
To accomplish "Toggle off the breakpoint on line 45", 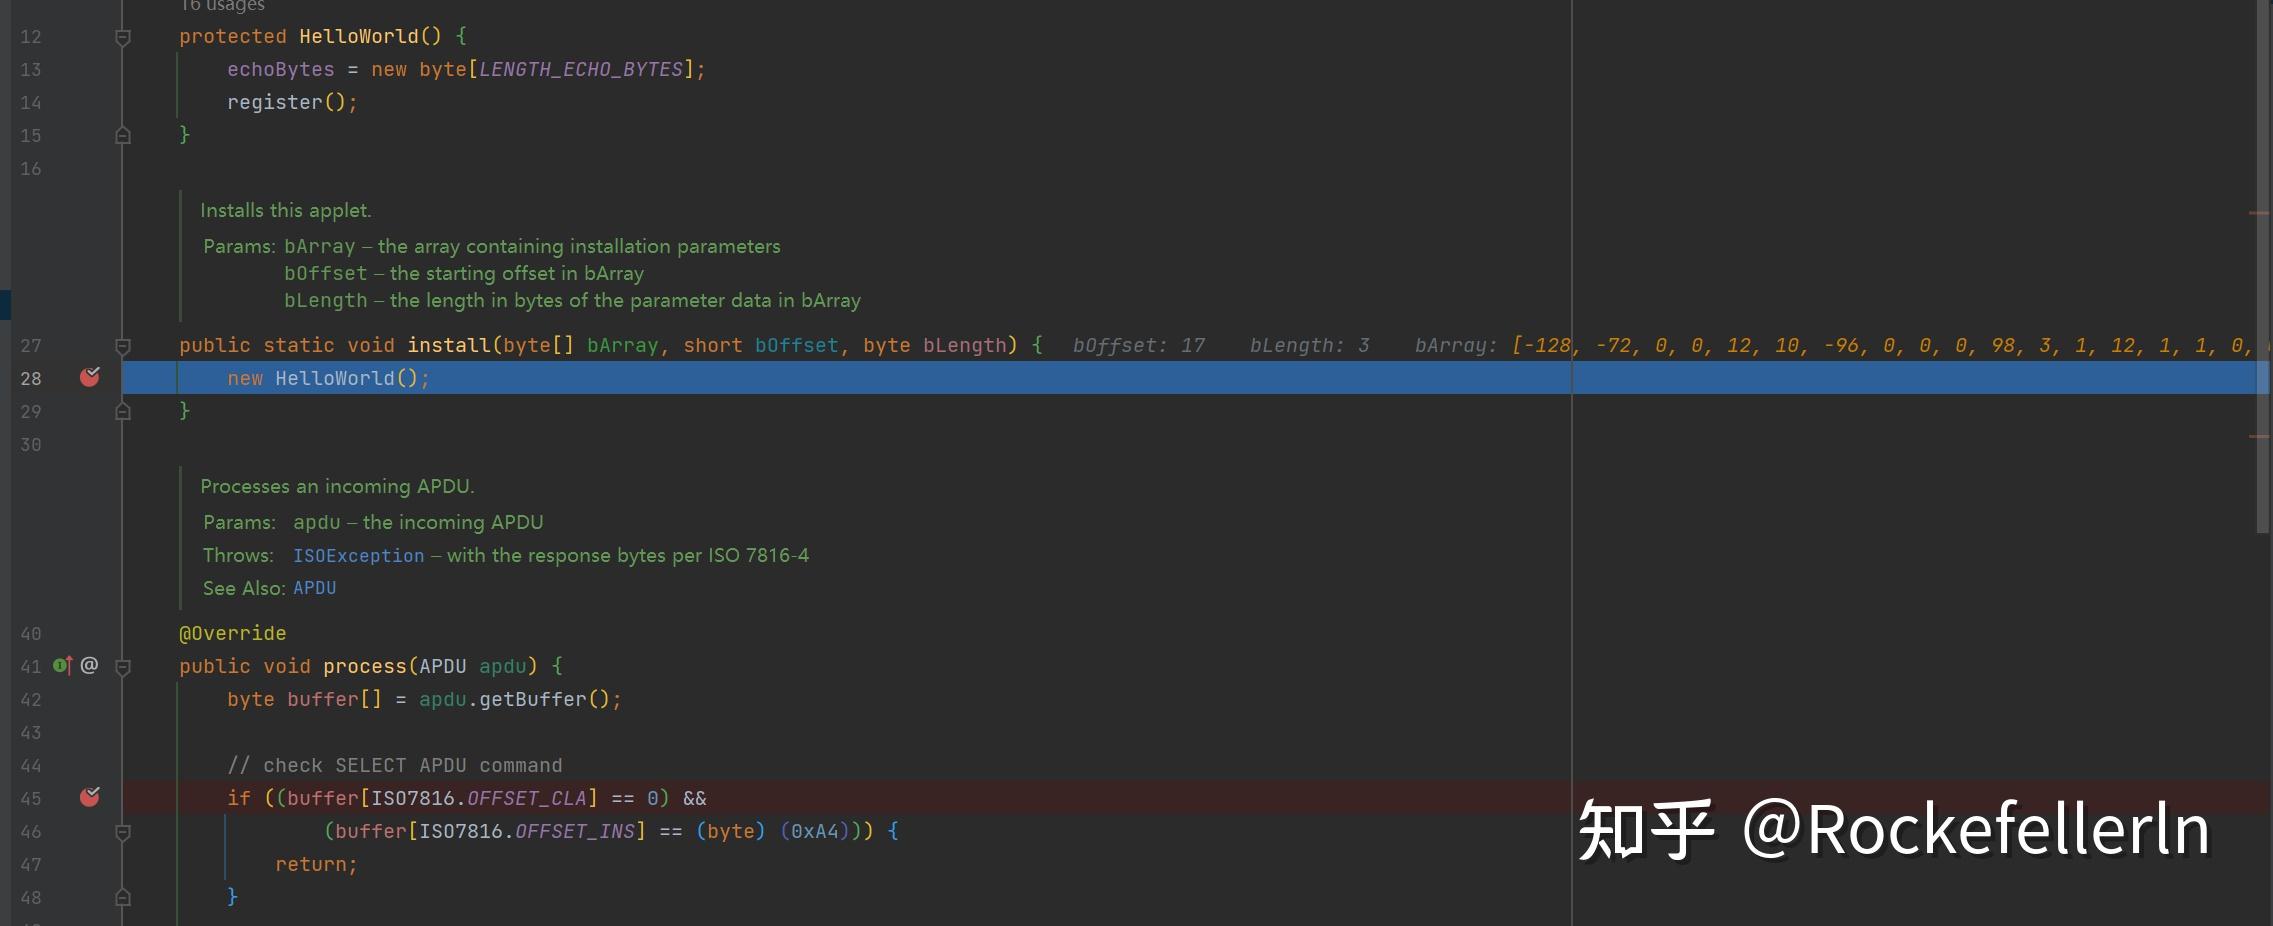I will (90, 797).
